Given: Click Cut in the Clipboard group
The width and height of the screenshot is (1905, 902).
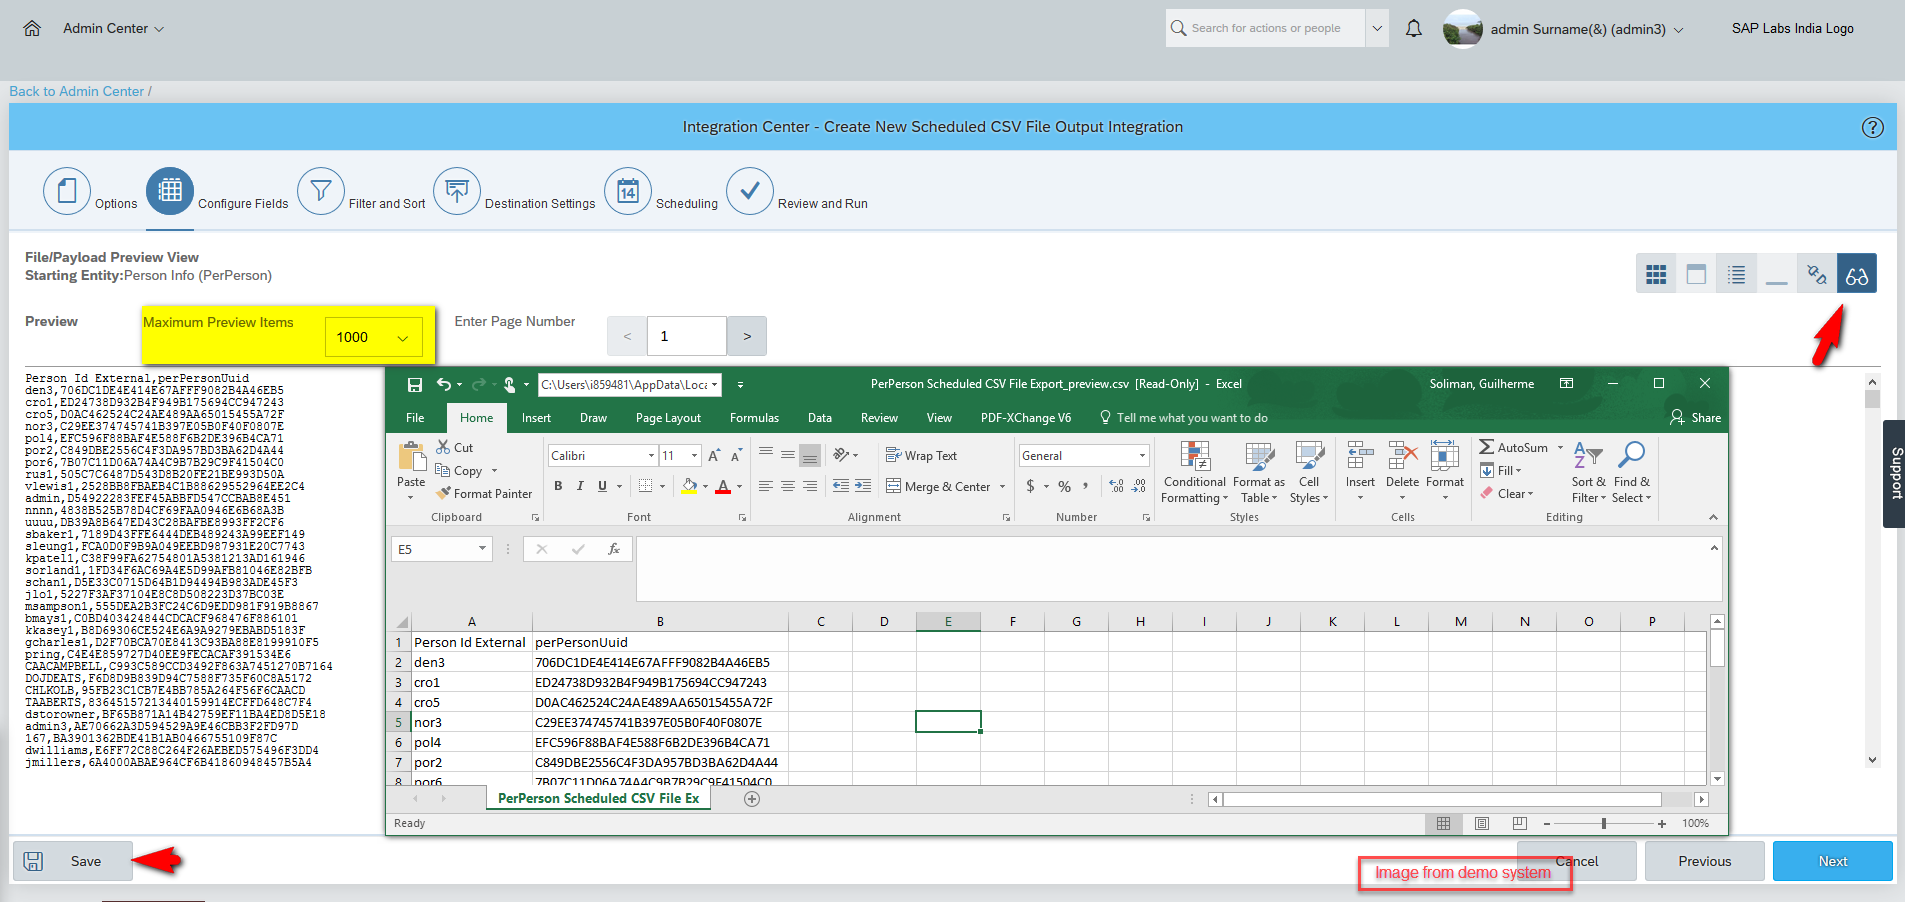Looking at the screenshot, I should coord(455,447).
